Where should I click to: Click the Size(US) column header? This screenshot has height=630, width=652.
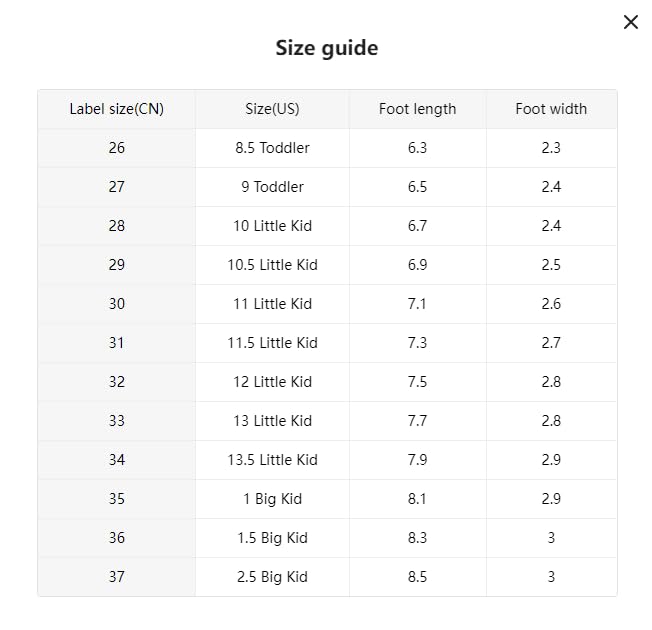(x=272, y=109)
